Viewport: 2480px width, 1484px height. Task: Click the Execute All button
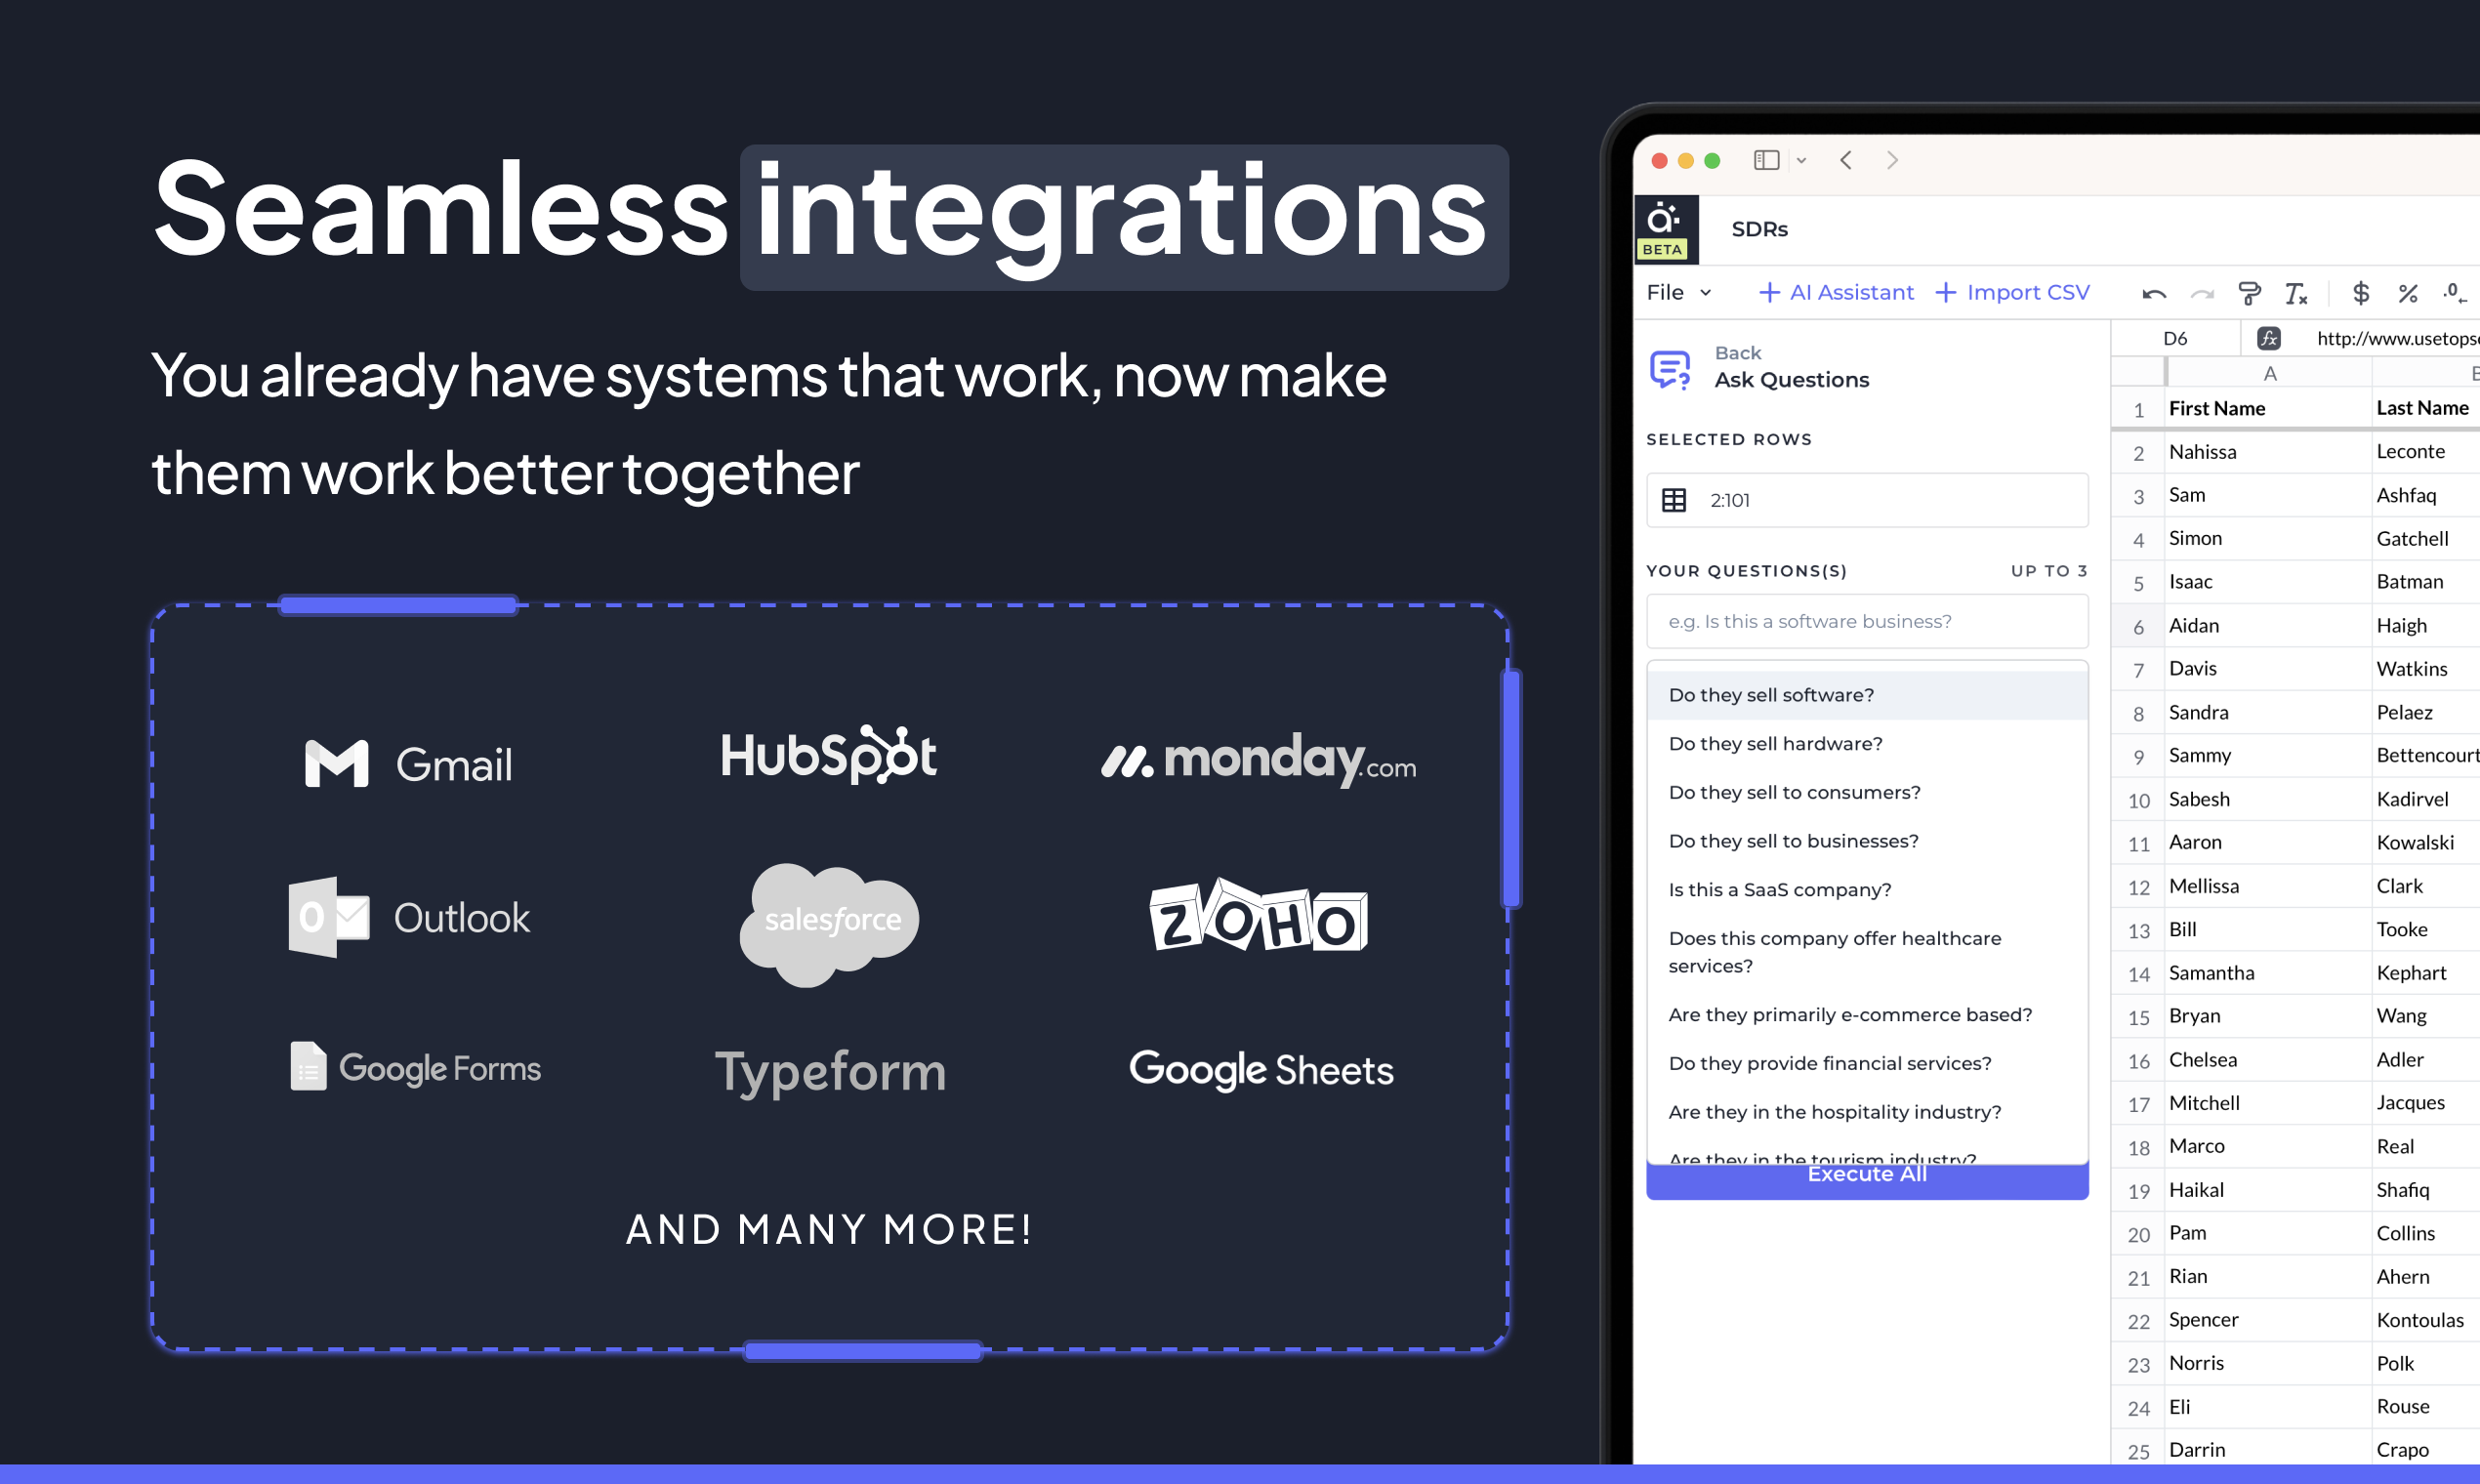click(x=1867, y=1179)
